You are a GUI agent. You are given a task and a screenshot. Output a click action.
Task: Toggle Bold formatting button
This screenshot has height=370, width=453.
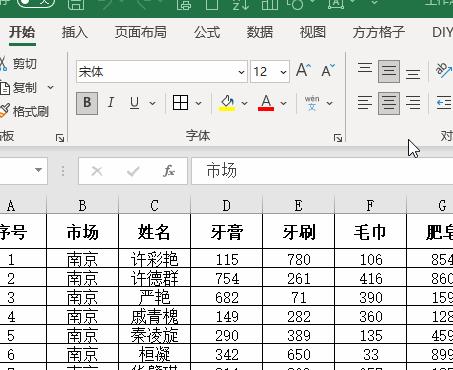(87, 103)
